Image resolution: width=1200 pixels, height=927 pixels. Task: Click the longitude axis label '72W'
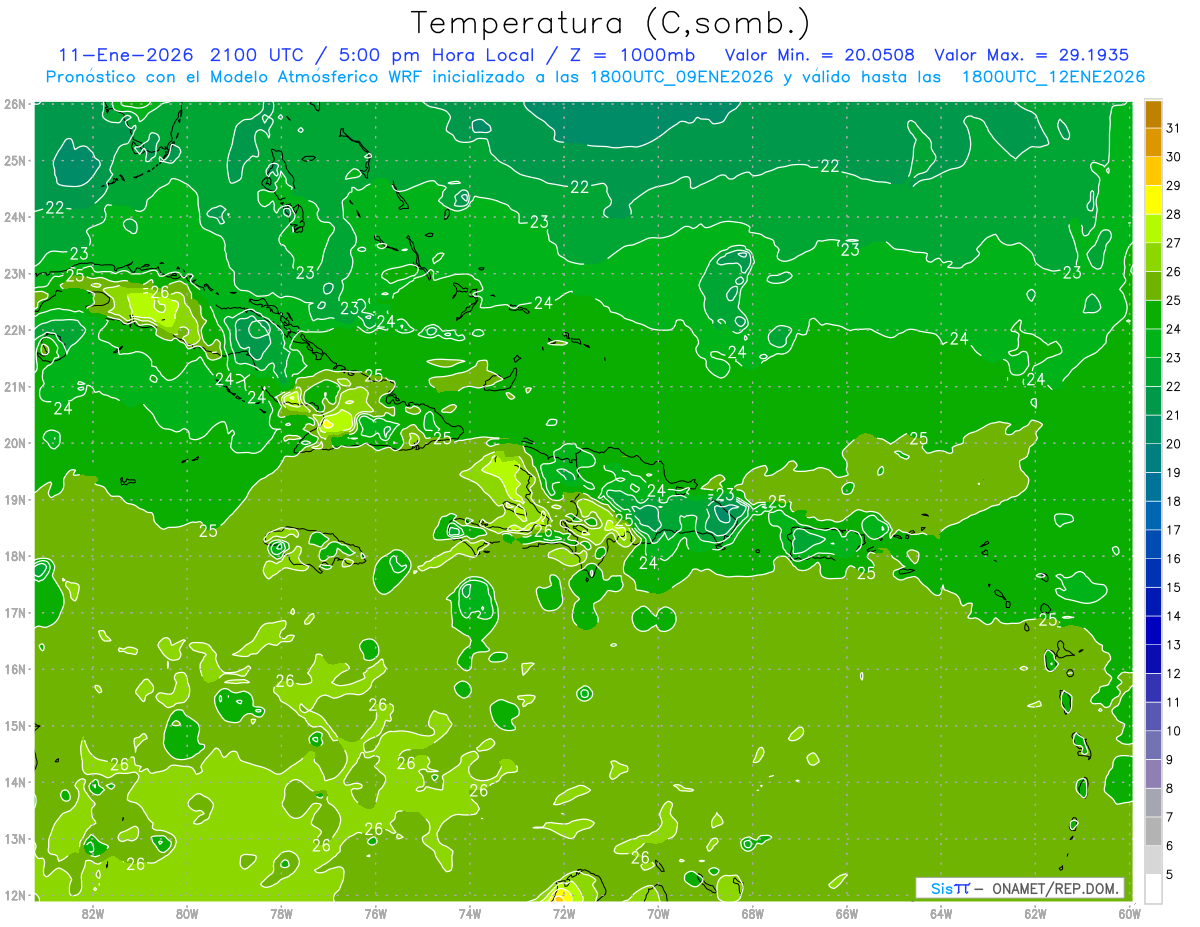[564, 913]
